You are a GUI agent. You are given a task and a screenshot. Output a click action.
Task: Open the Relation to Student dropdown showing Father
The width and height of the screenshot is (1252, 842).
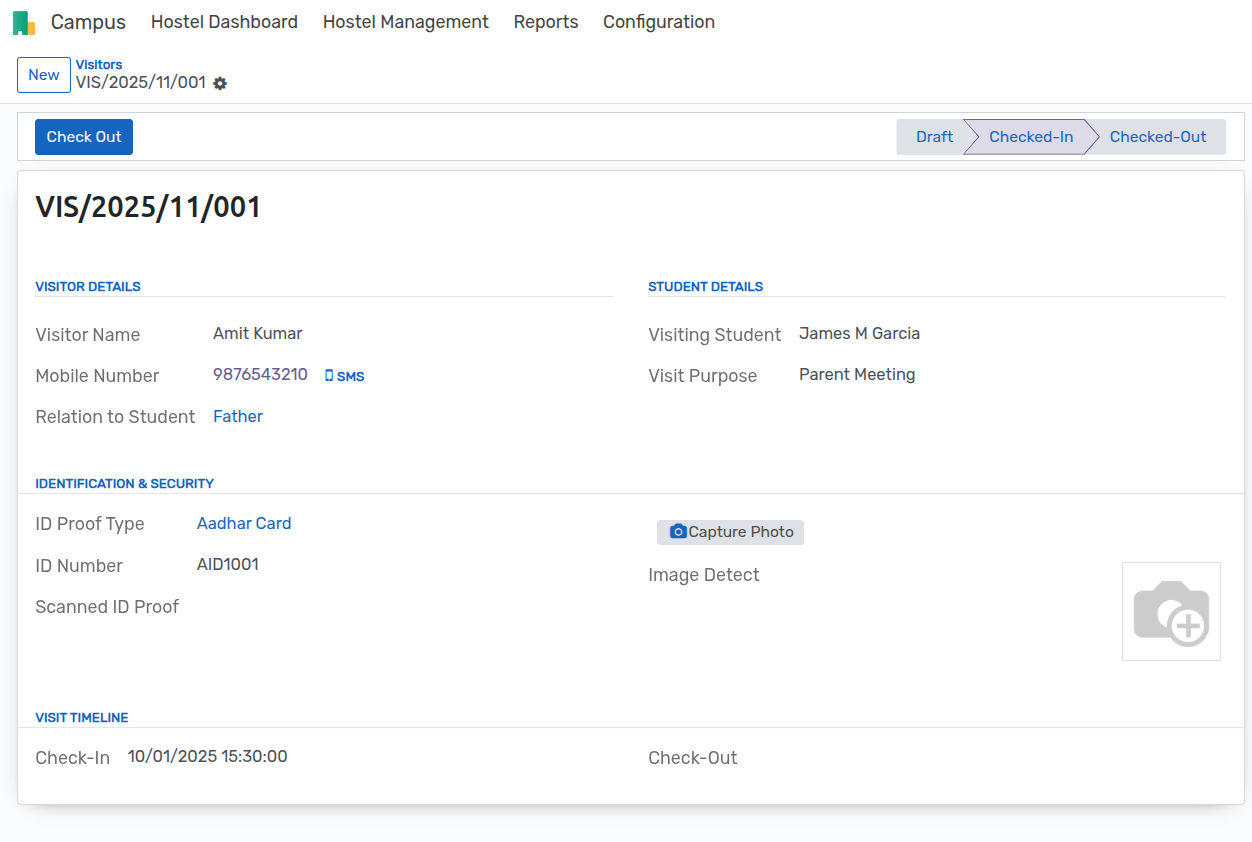(238, 417)
